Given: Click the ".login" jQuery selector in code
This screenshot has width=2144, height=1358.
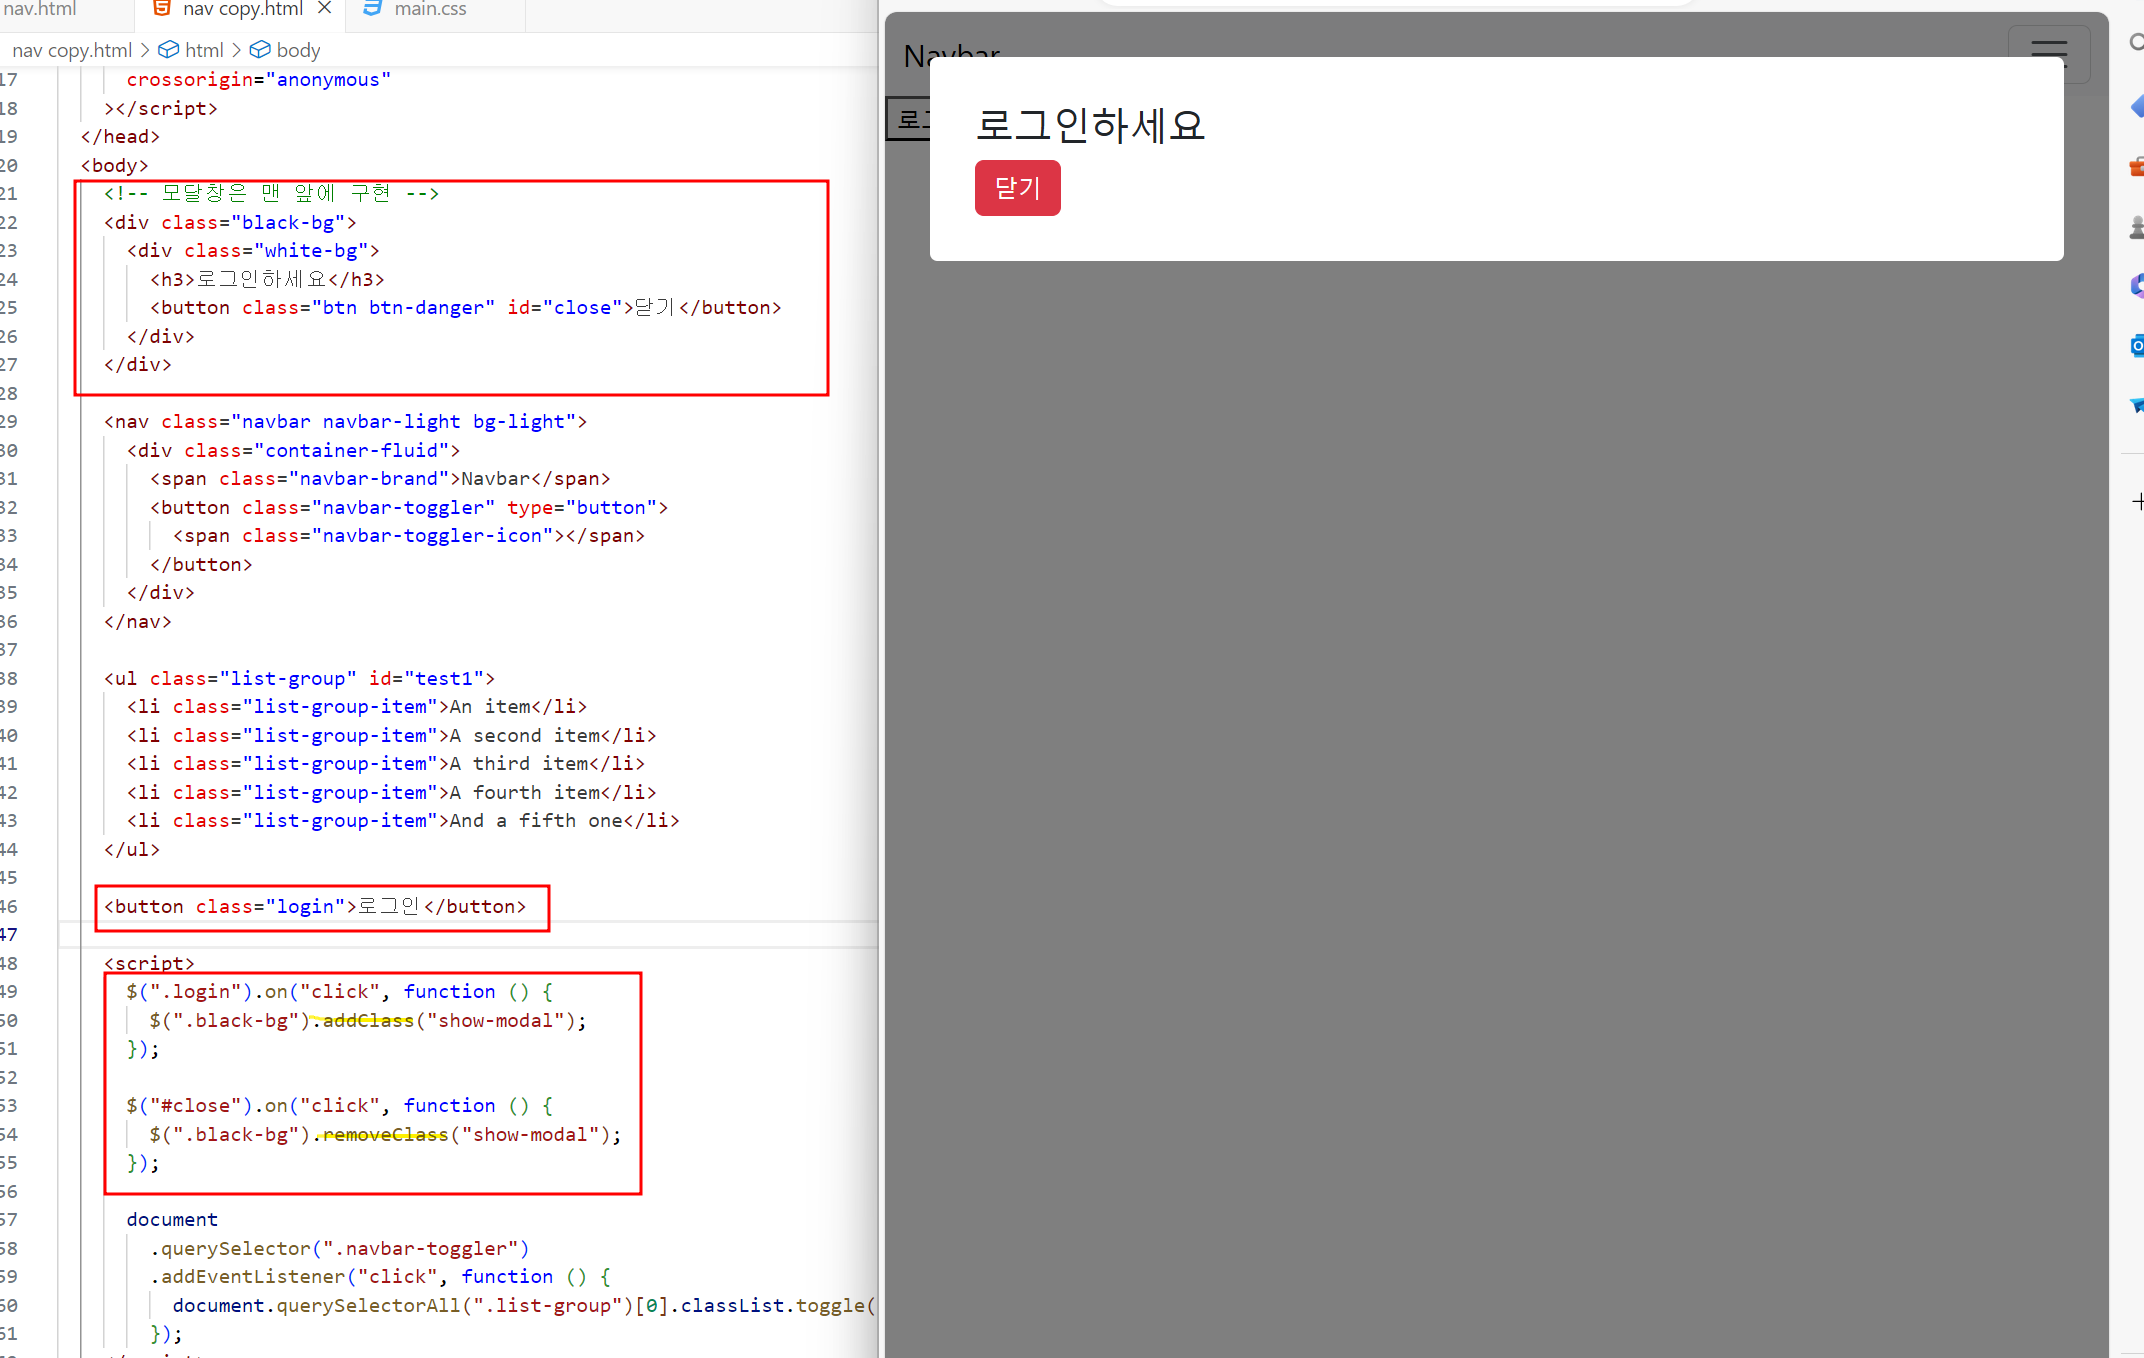Looking at the screenshot, I should click(x=195, y=992).
